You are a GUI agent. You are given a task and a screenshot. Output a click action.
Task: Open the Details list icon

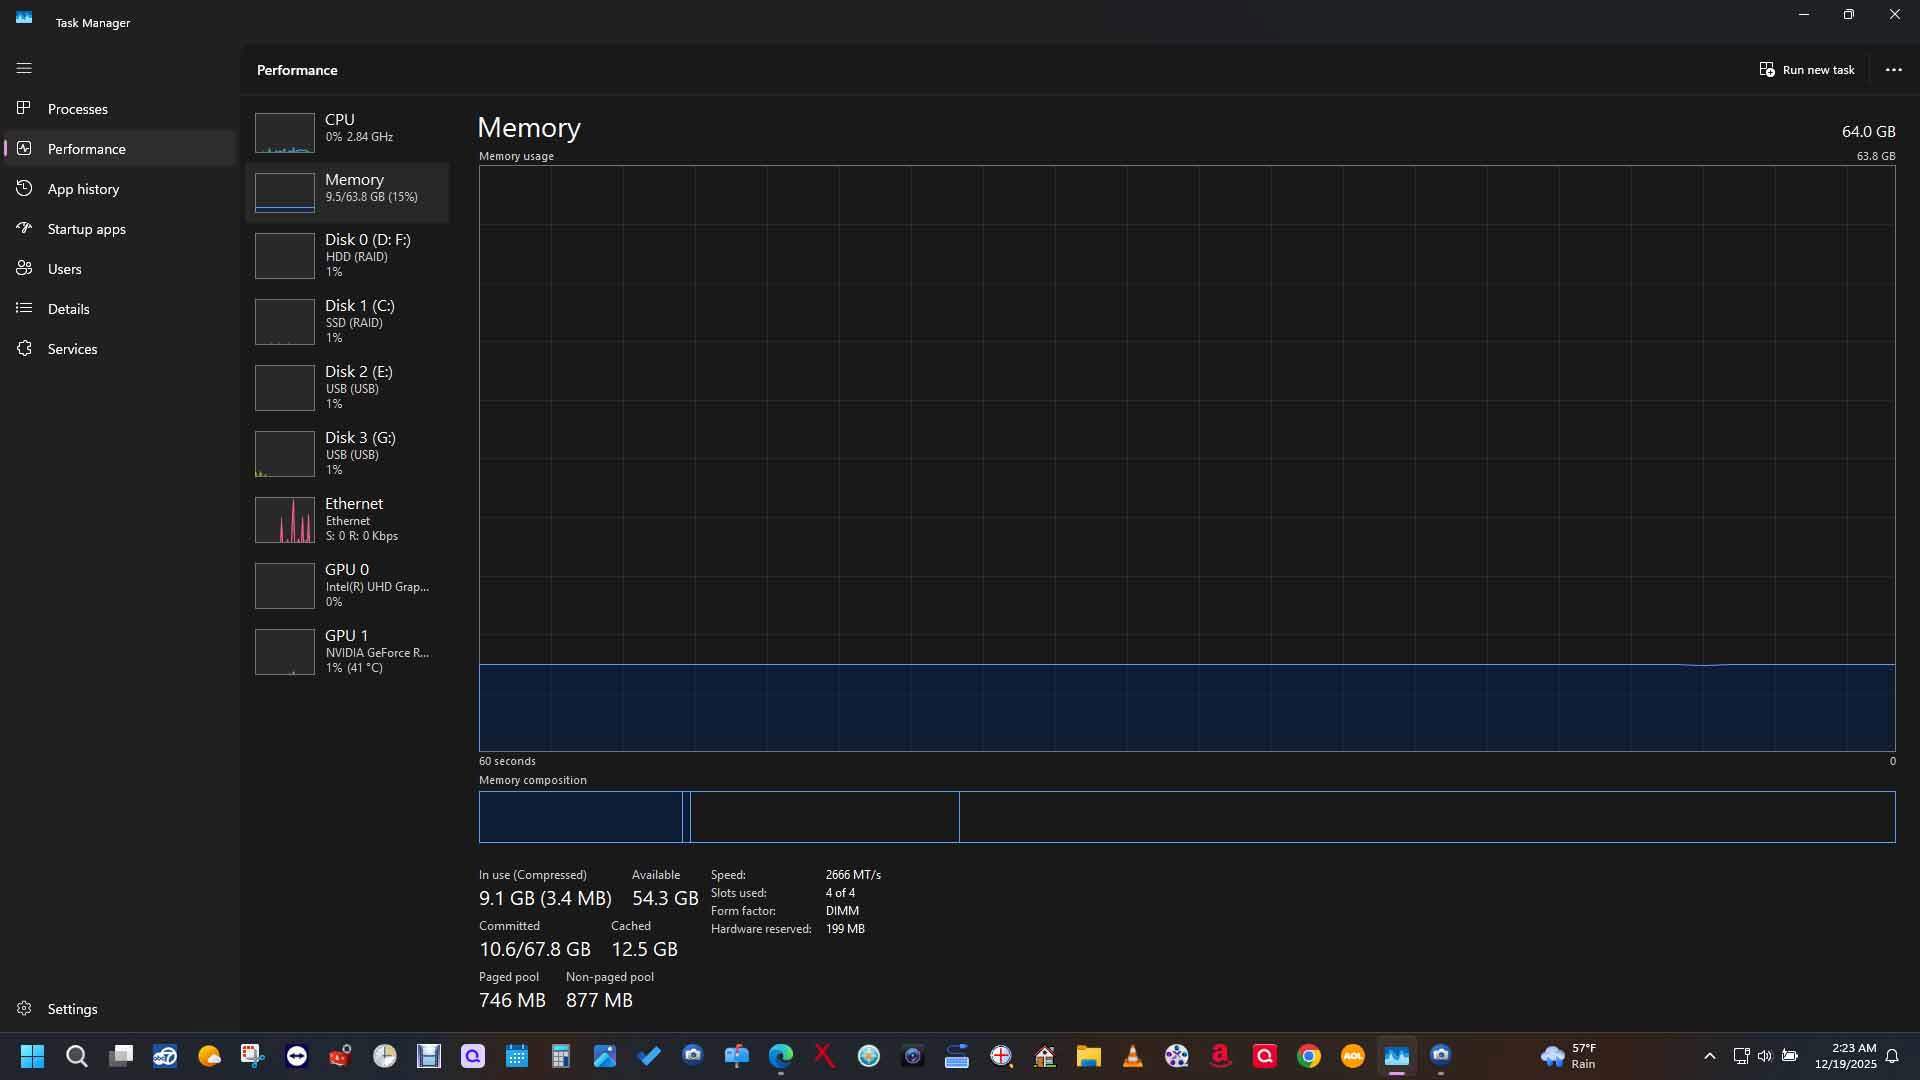[x=24, y=308]
